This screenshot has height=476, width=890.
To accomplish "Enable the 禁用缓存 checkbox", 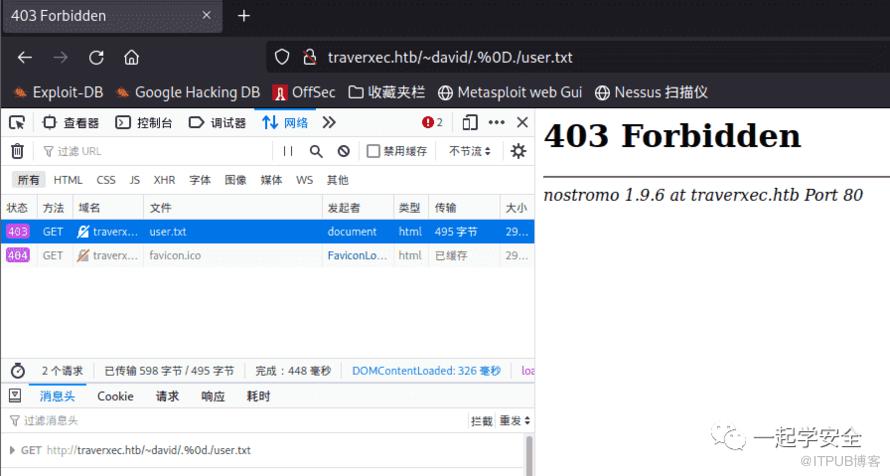I will (373, 151).
